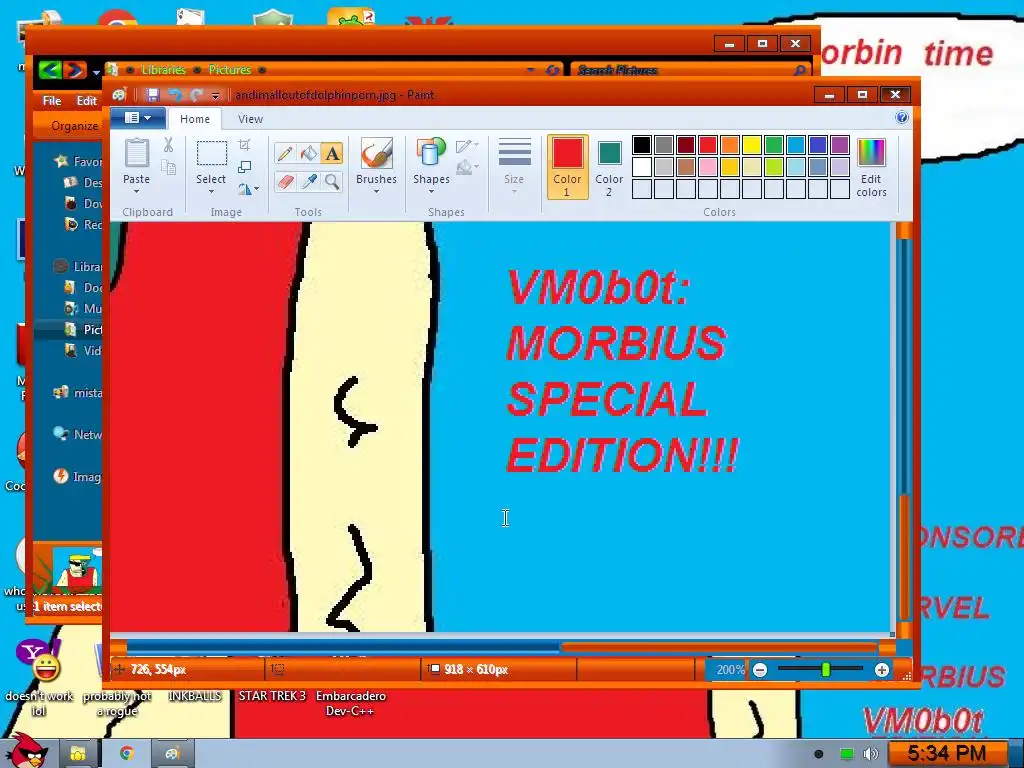Click Organize in the Explorer toolbar
Viewport: 1024px width, 768px height.
74,125
